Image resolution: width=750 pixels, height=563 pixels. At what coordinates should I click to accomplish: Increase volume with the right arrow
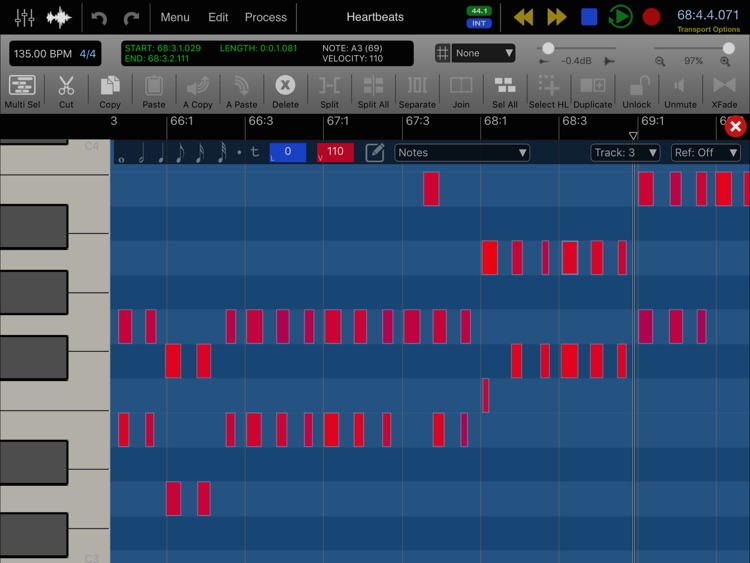609,61
